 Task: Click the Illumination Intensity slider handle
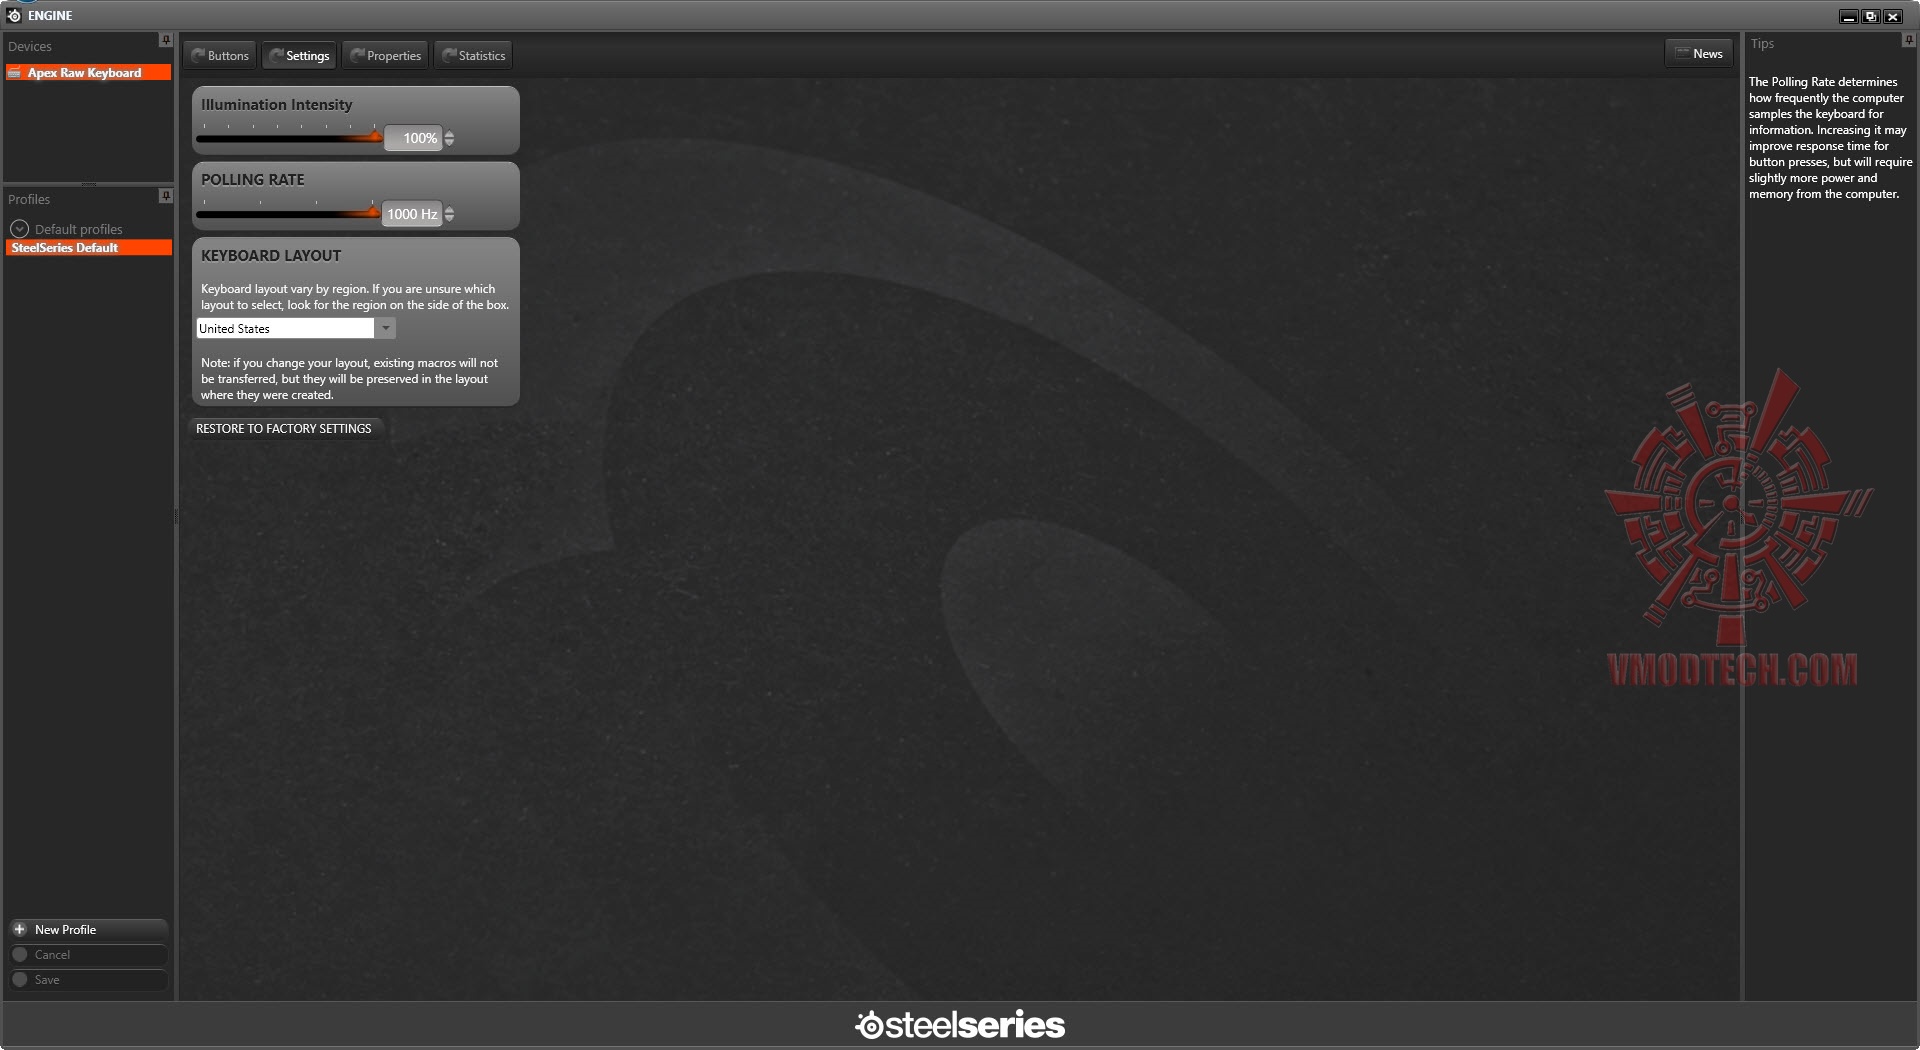tap(376, 136)
